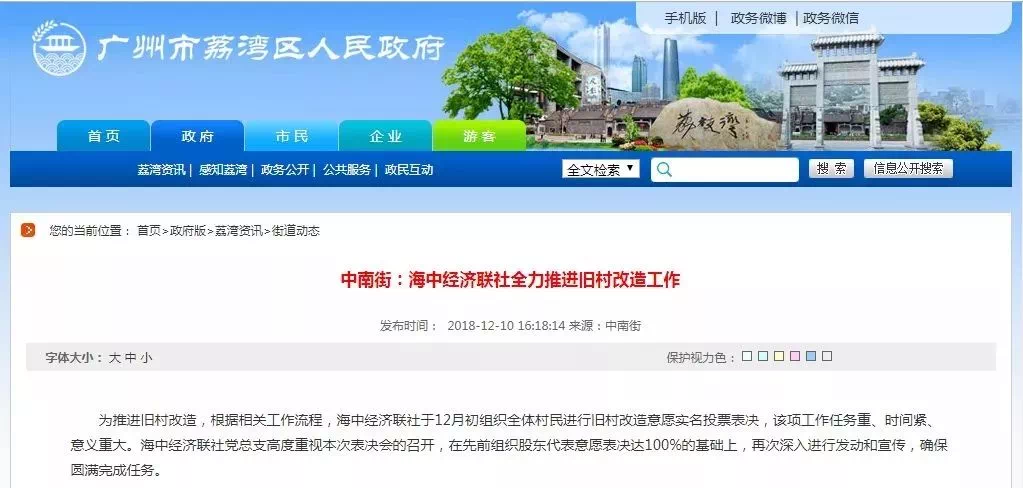Click the 搜索 button

[x=831, y=168]
